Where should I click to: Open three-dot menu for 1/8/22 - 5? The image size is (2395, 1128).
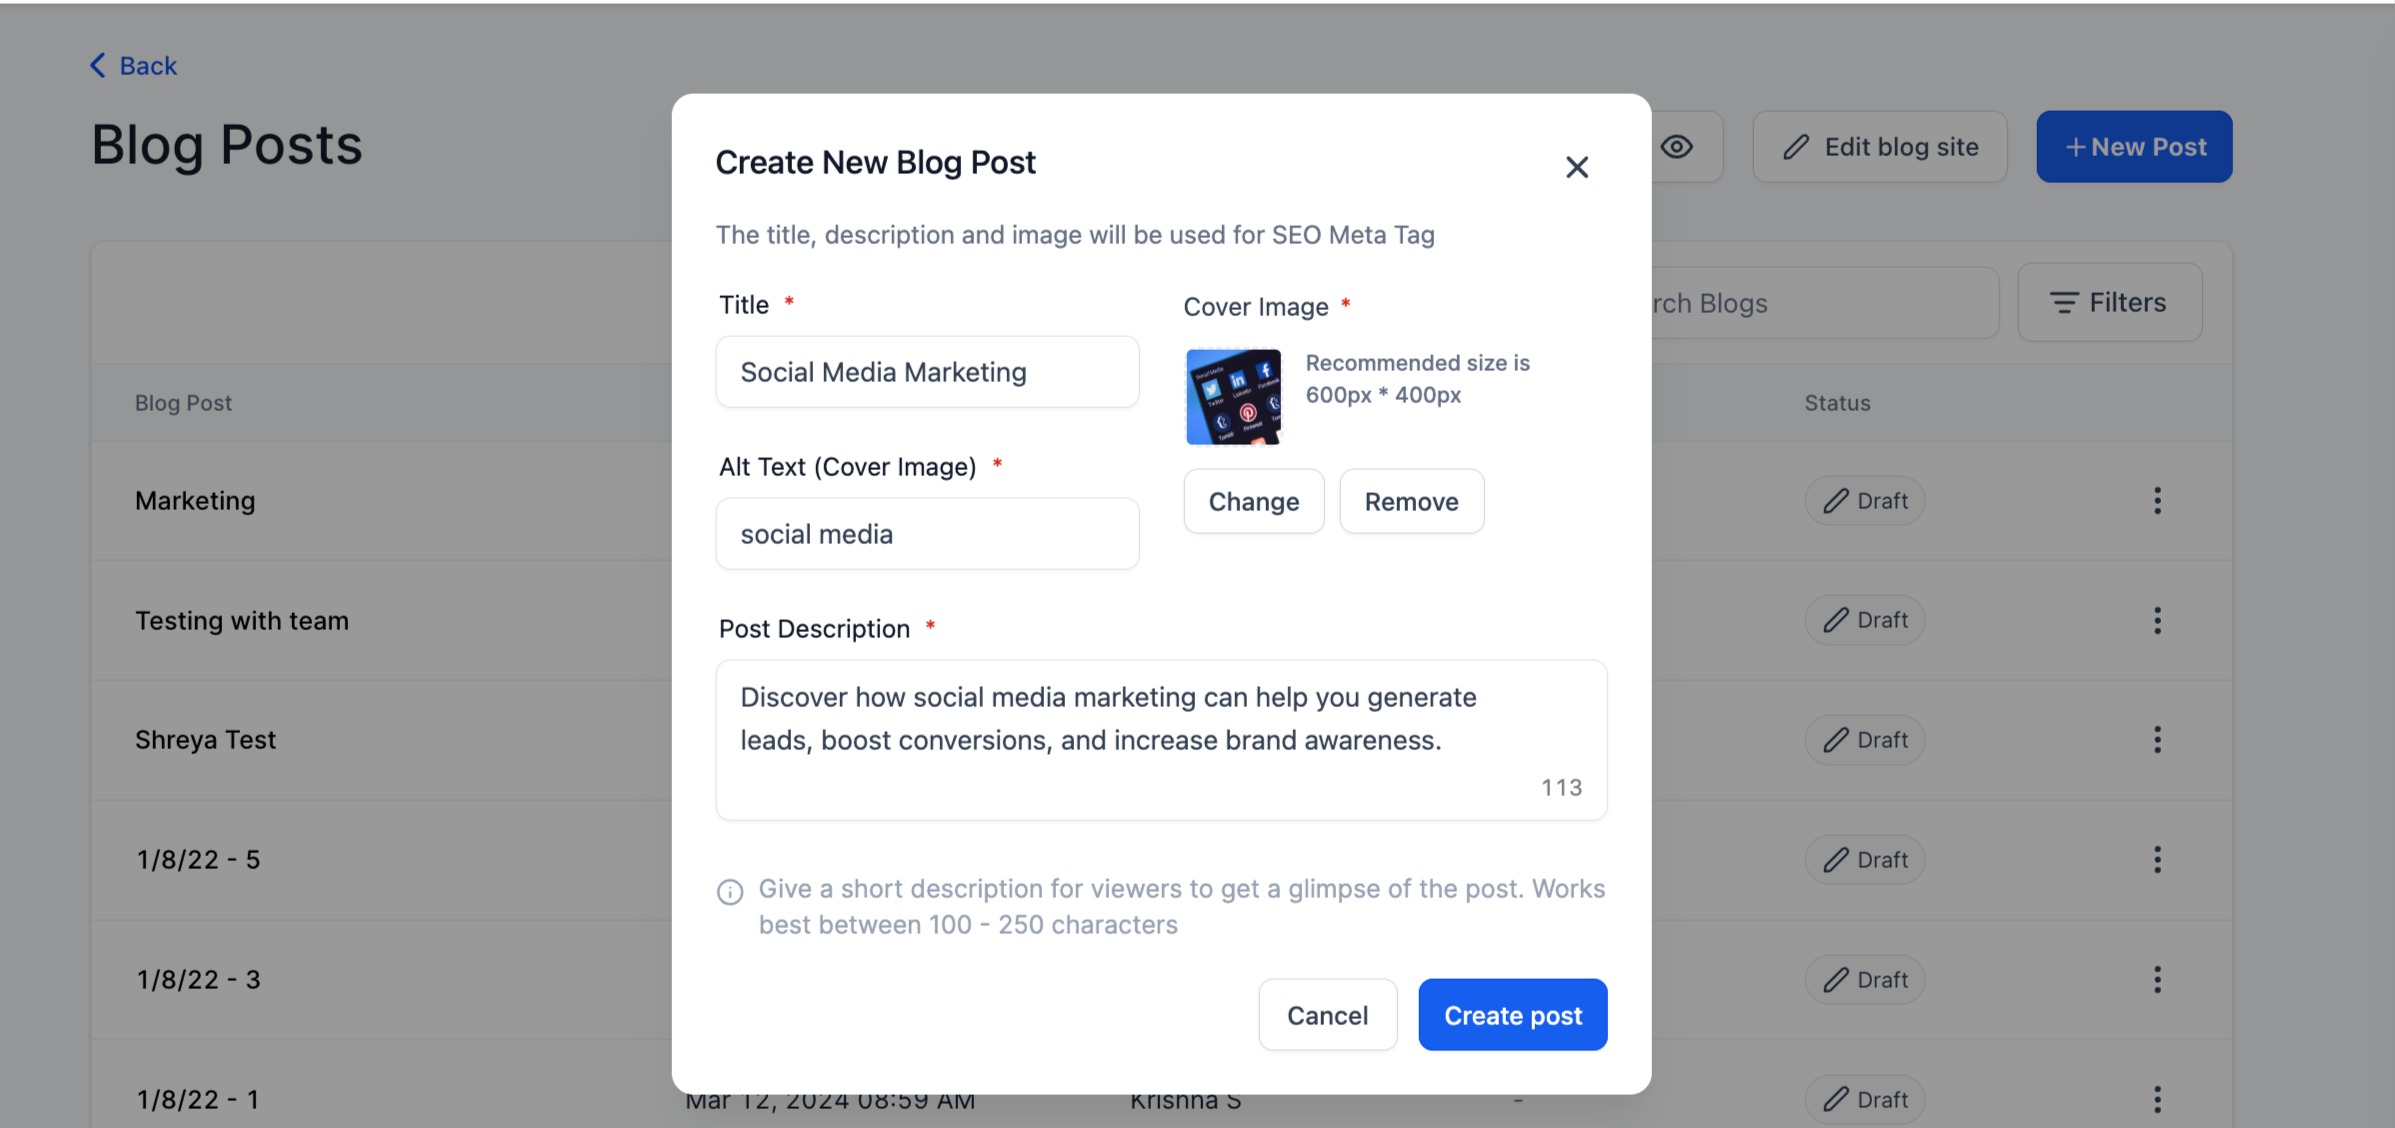click(x=2157, y=860)
